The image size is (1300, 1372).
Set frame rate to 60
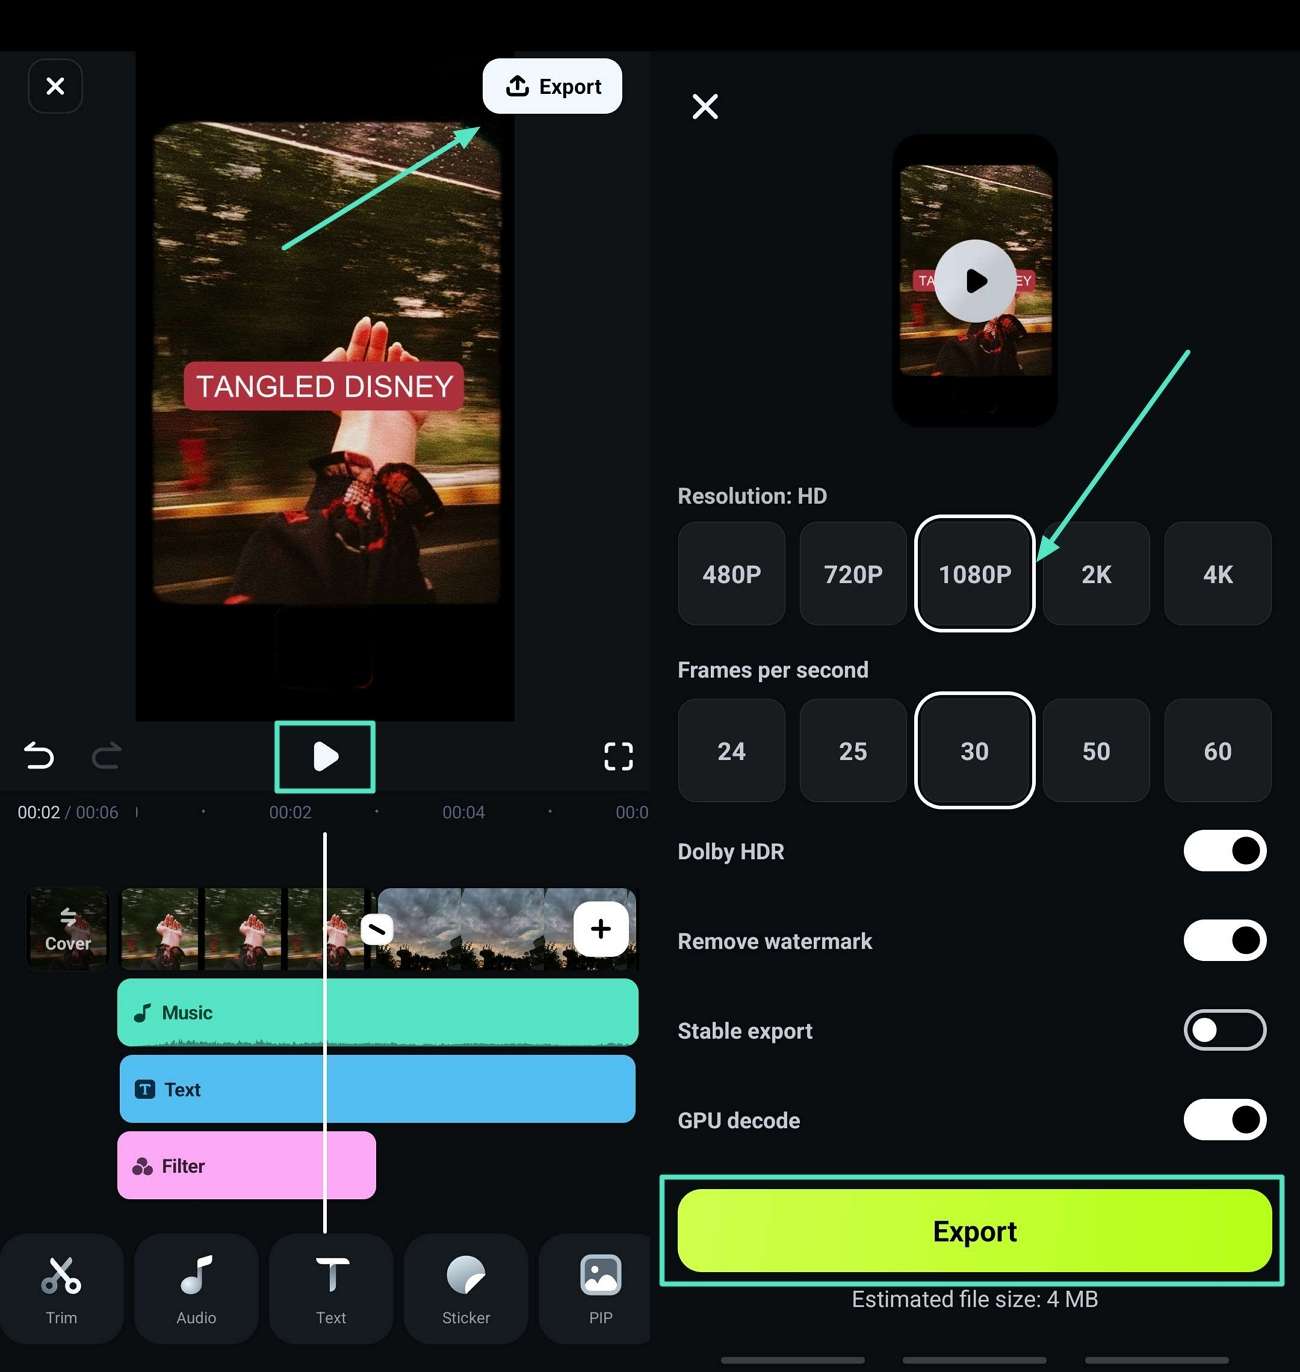(x=1218, y=751)
